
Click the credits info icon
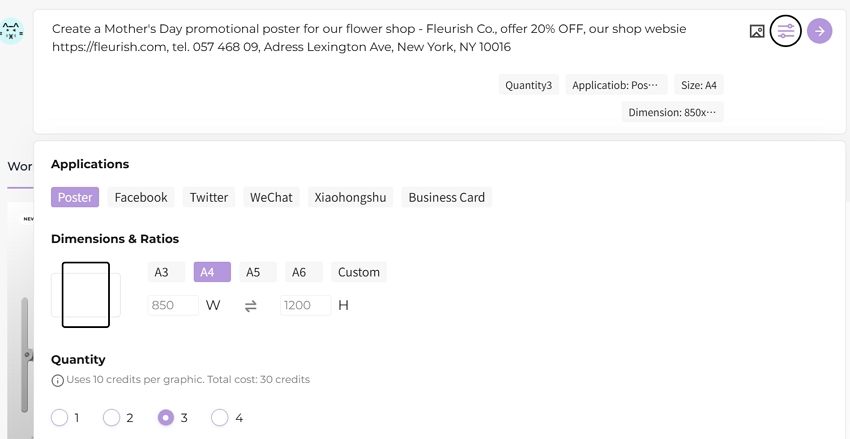click(x=57, y=380)
